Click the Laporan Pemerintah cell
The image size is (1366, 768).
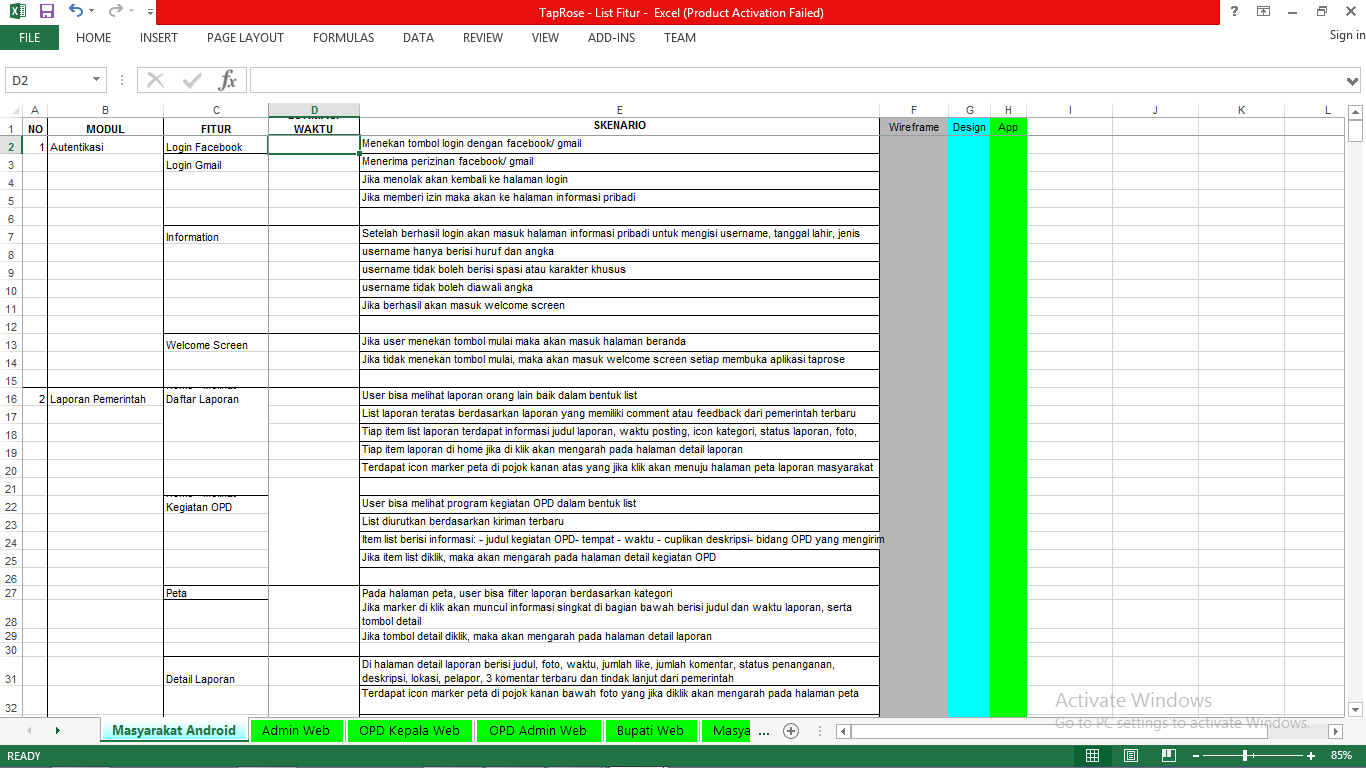[x=106, y=399]
